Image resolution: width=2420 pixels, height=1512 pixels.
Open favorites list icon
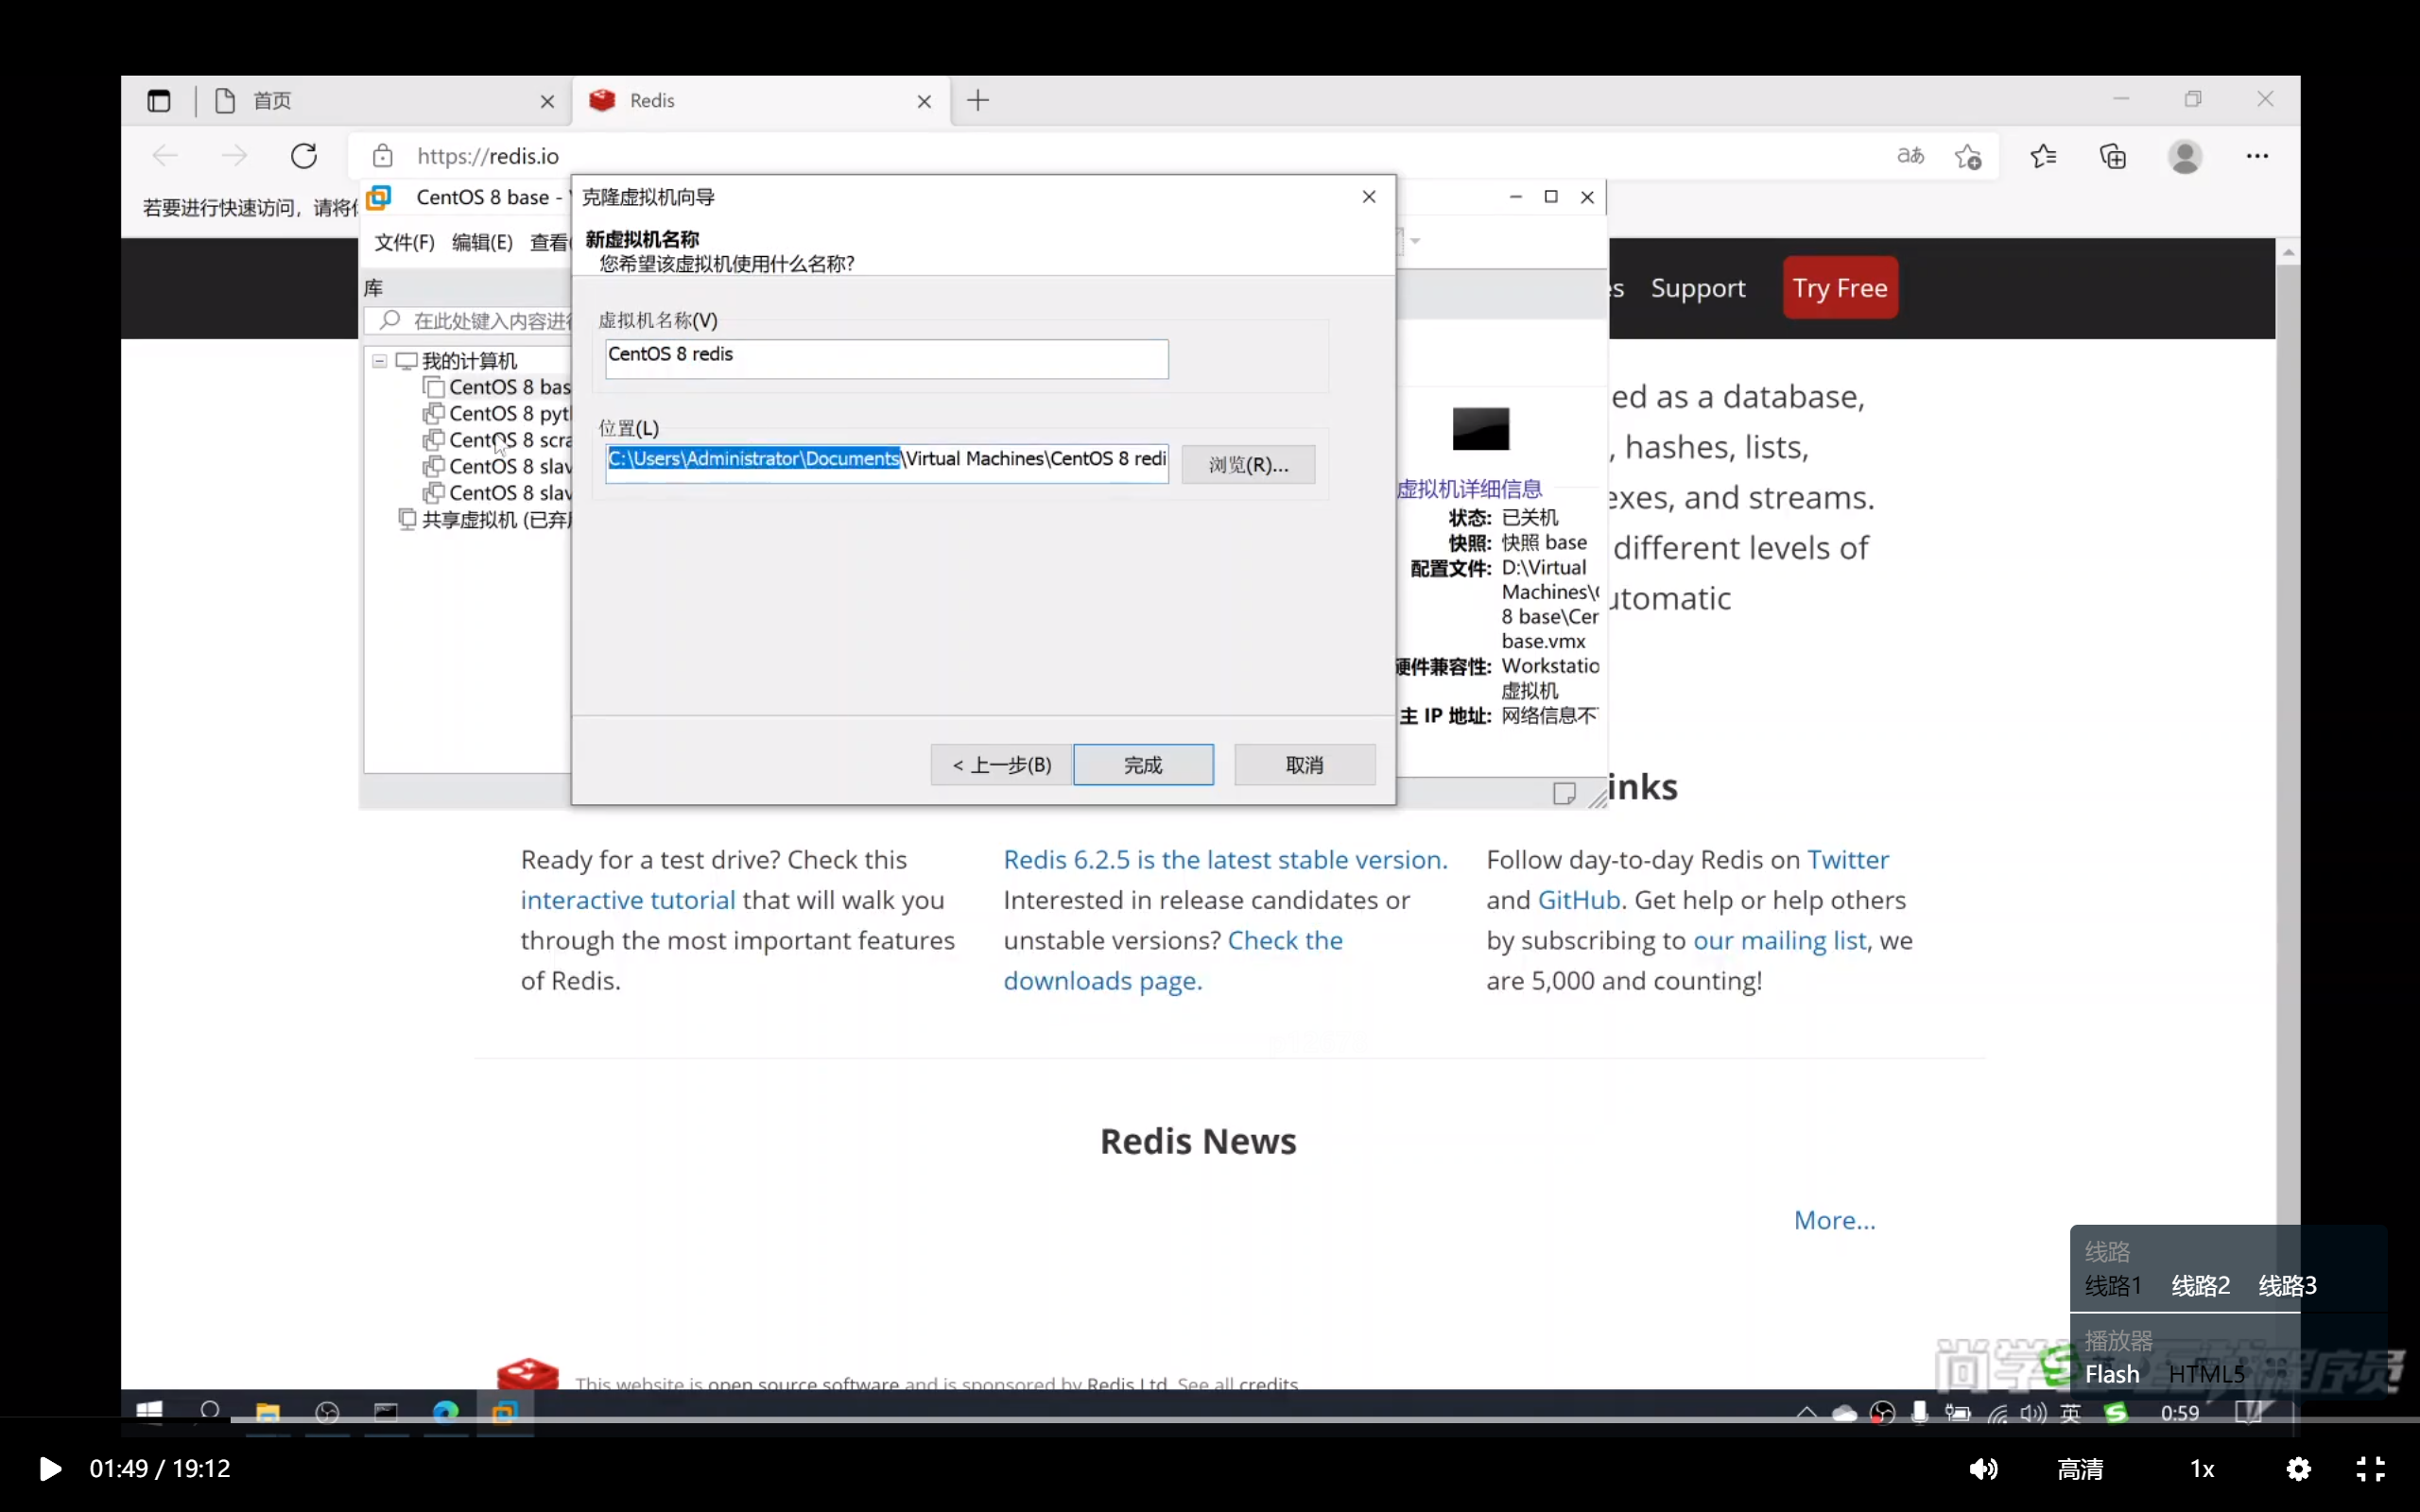point(2043,156)
